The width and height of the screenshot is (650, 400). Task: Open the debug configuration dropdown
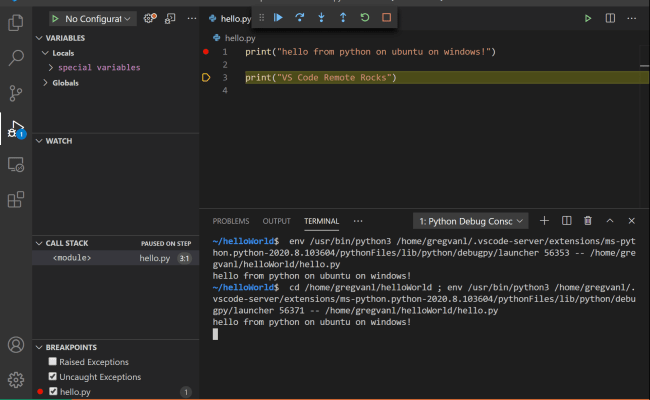[93, 19]
